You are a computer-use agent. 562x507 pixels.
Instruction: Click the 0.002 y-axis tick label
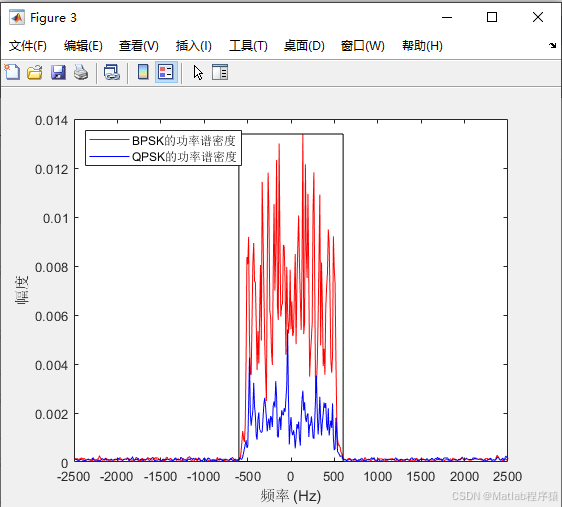[x=51, y=415]
